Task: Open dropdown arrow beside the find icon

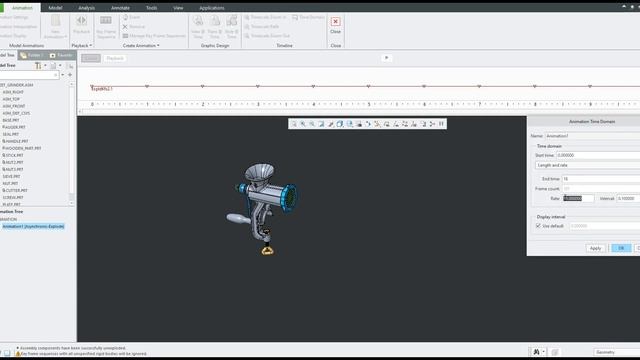Action: click(544, 352)
